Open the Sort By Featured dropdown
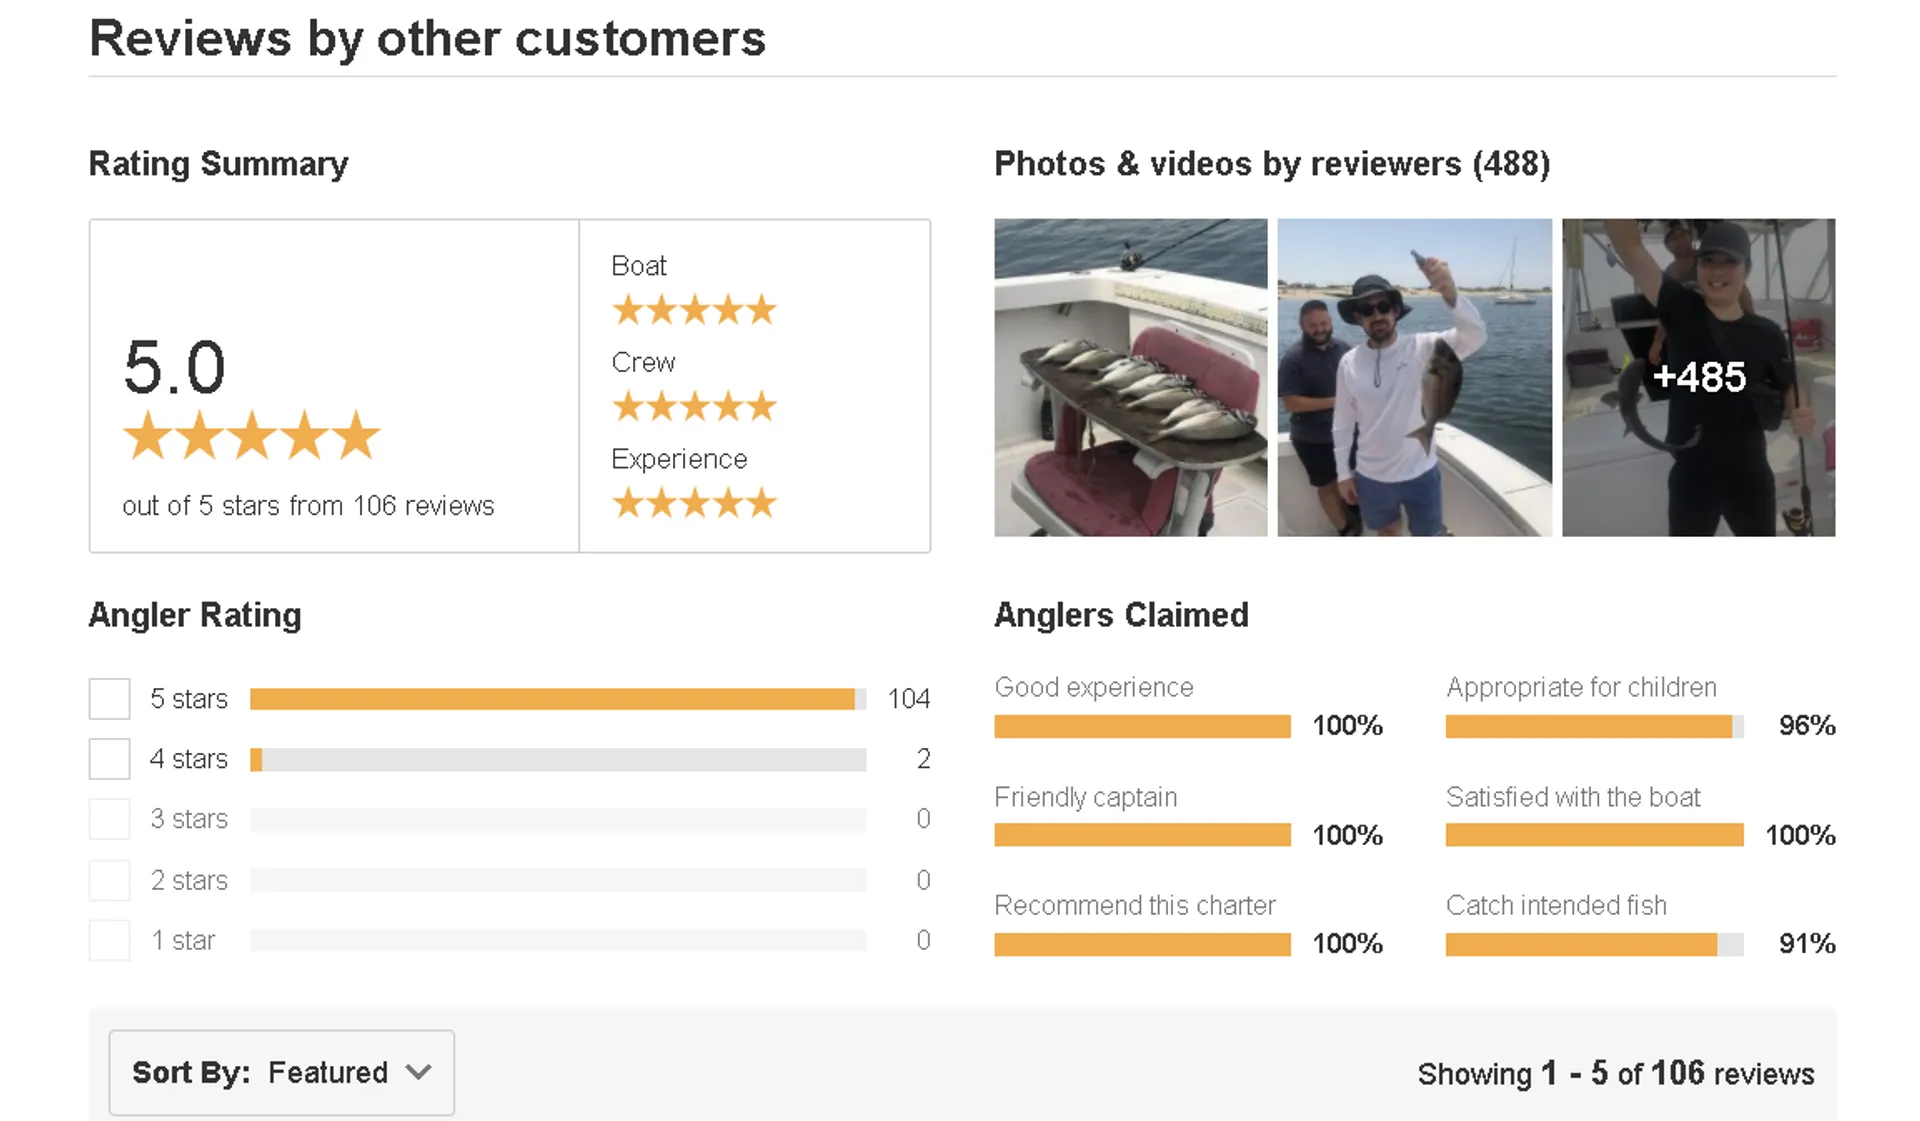 point(281,1072)
